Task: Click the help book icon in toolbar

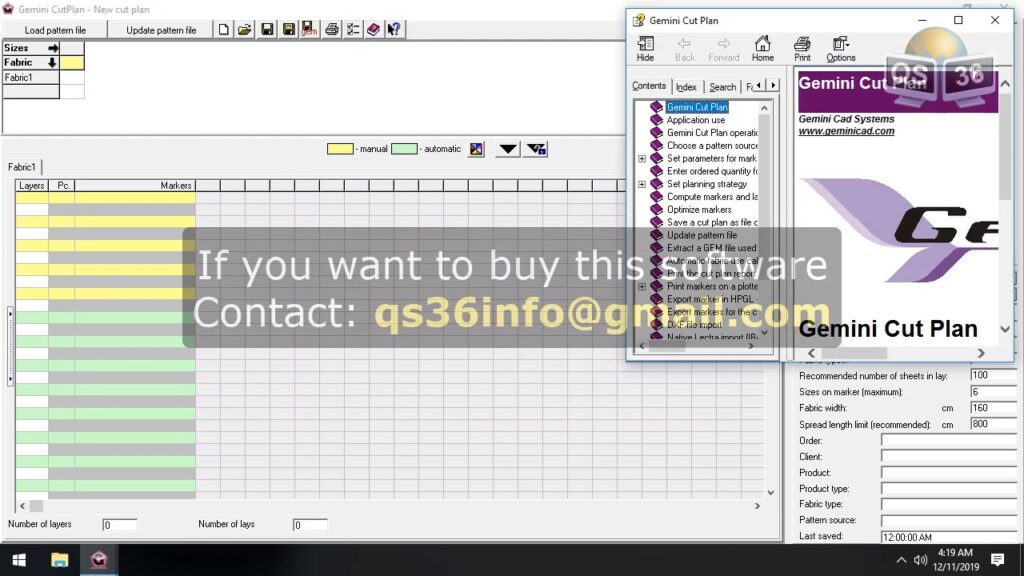Action: pos(373,29)
